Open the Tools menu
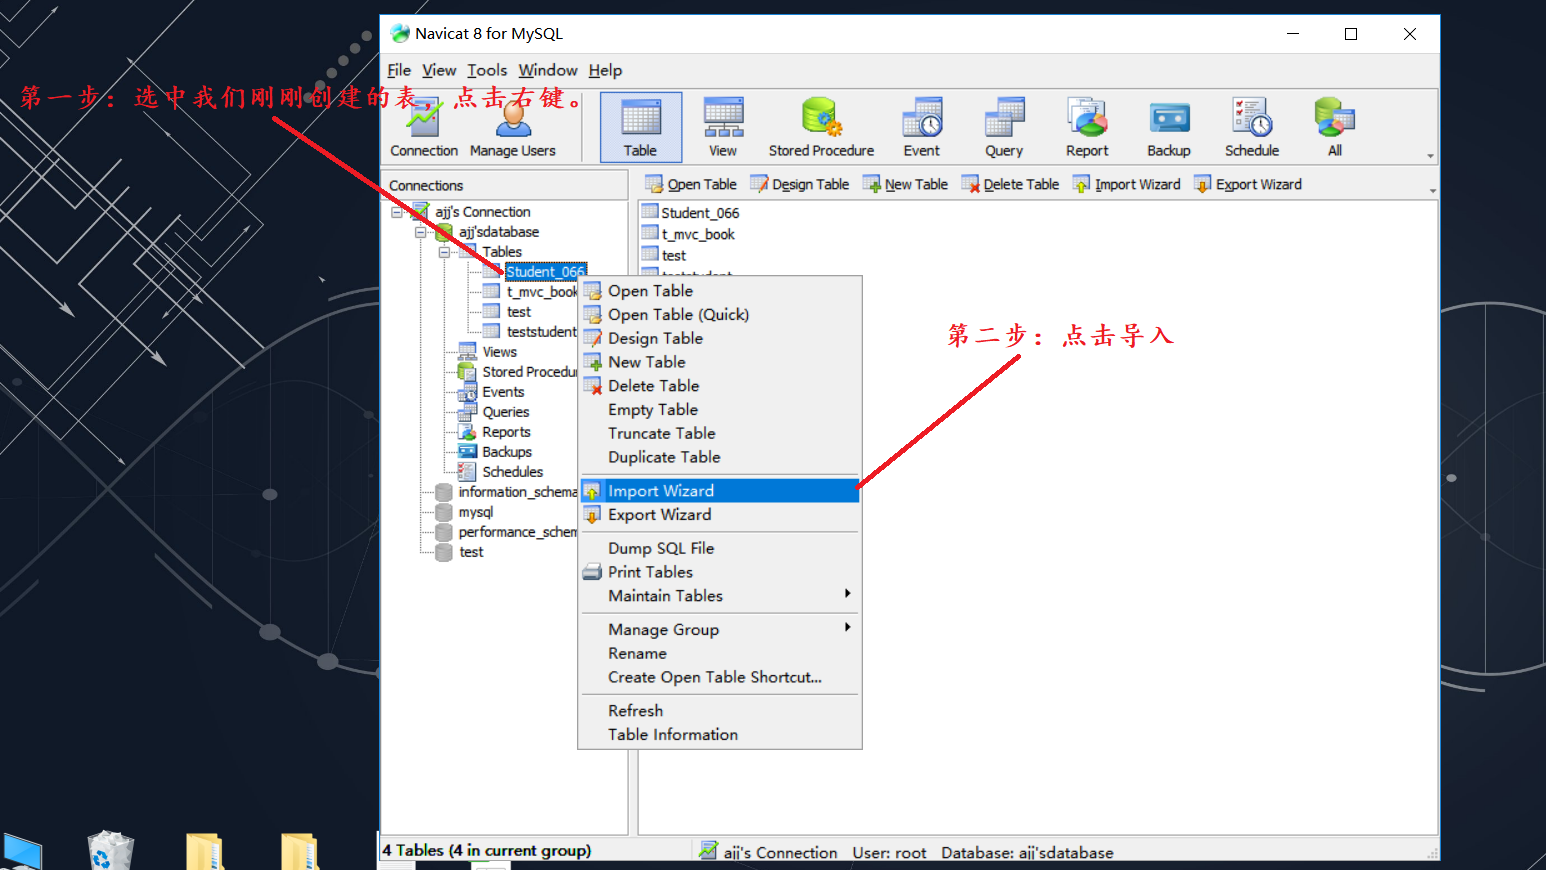Screen dimensions: 1546x870 [x=487, y=70]
